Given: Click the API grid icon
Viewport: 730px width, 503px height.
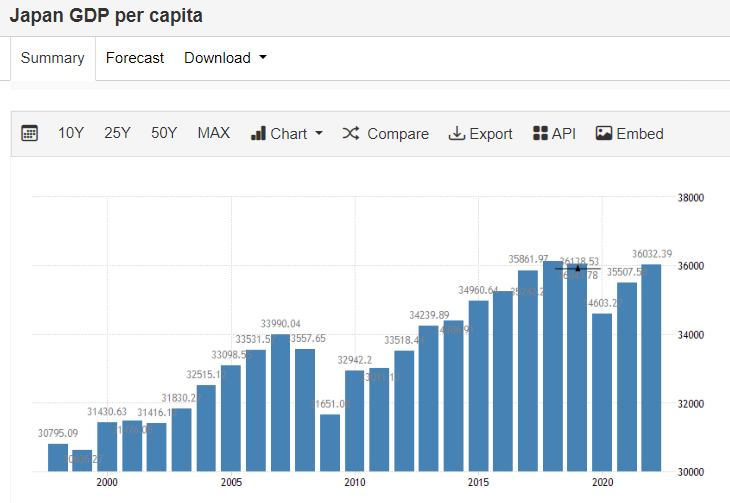Looking at the screenshot, I should tap(540, 134).
